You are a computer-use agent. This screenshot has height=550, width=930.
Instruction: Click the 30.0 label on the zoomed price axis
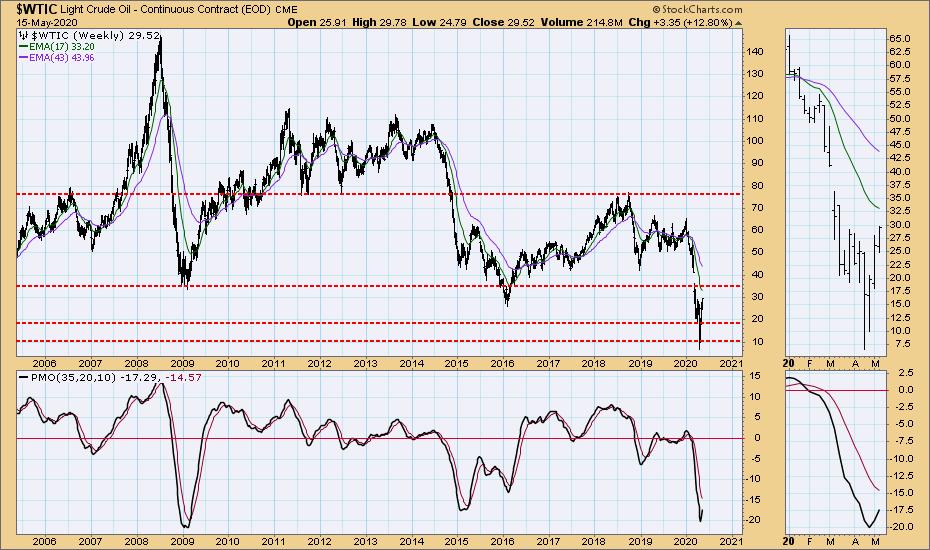pyautogui.click(x=899, y=224)
